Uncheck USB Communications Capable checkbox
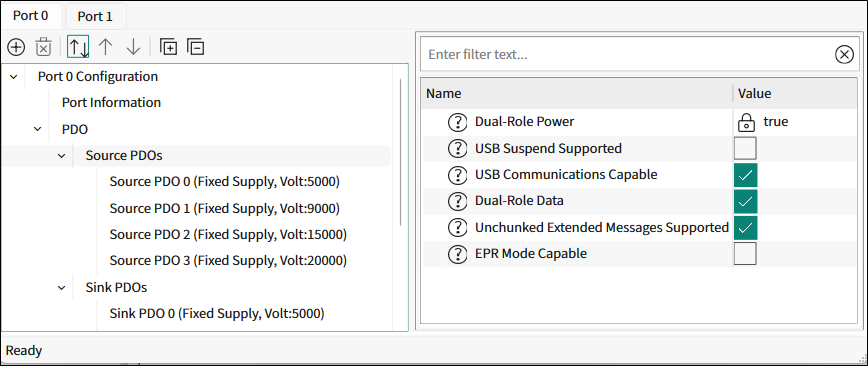The image size is (868, 366). pos(745,175)
